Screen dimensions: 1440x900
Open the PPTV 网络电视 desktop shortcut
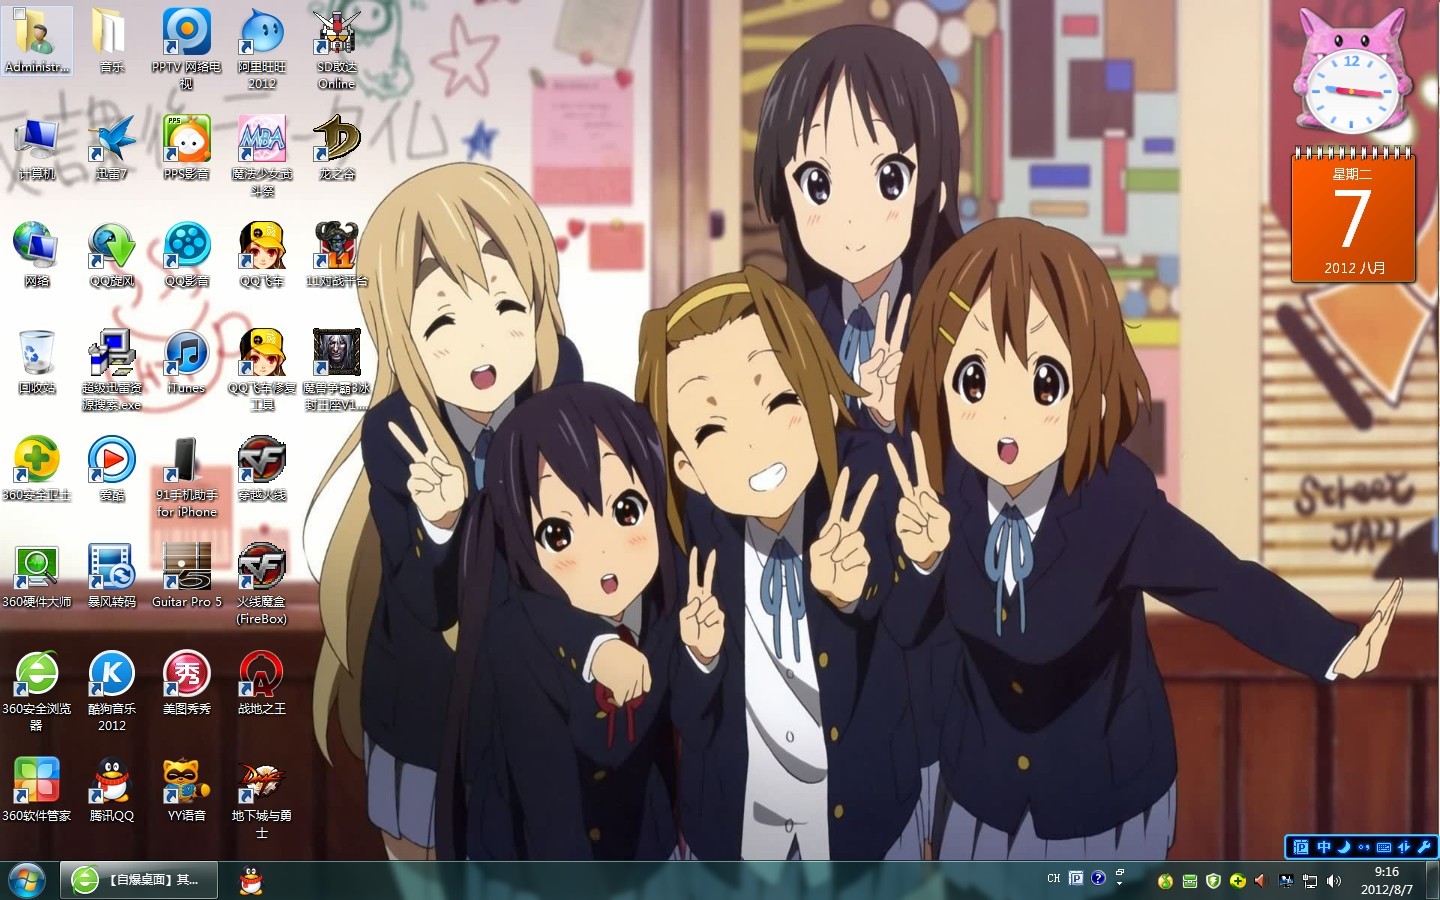(x=187, y=47)
